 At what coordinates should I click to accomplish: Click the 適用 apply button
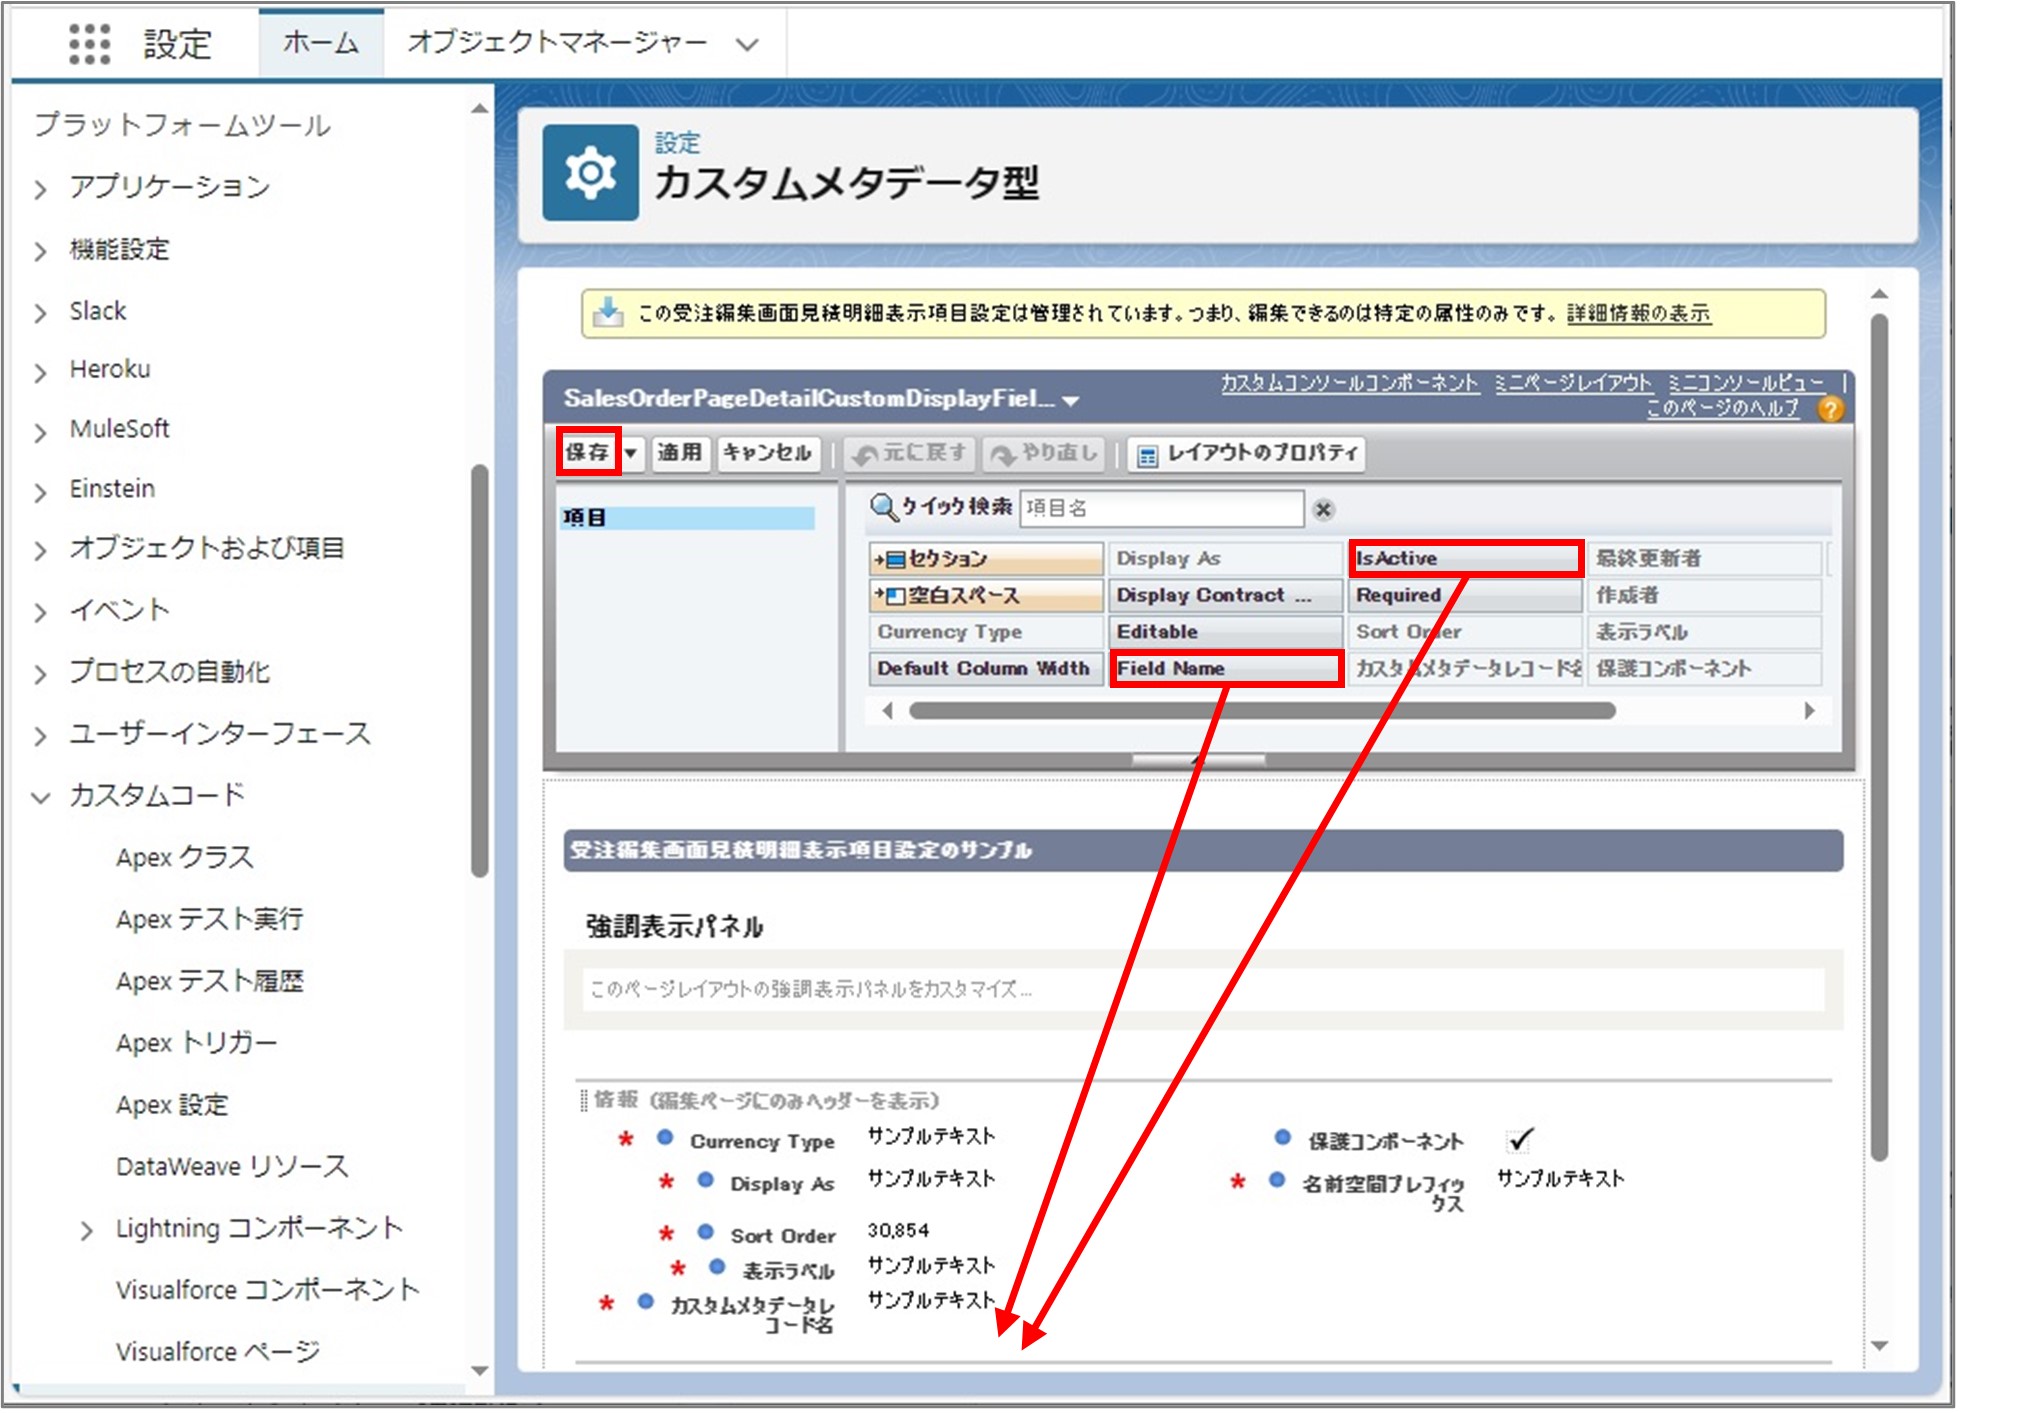(680, 453)
